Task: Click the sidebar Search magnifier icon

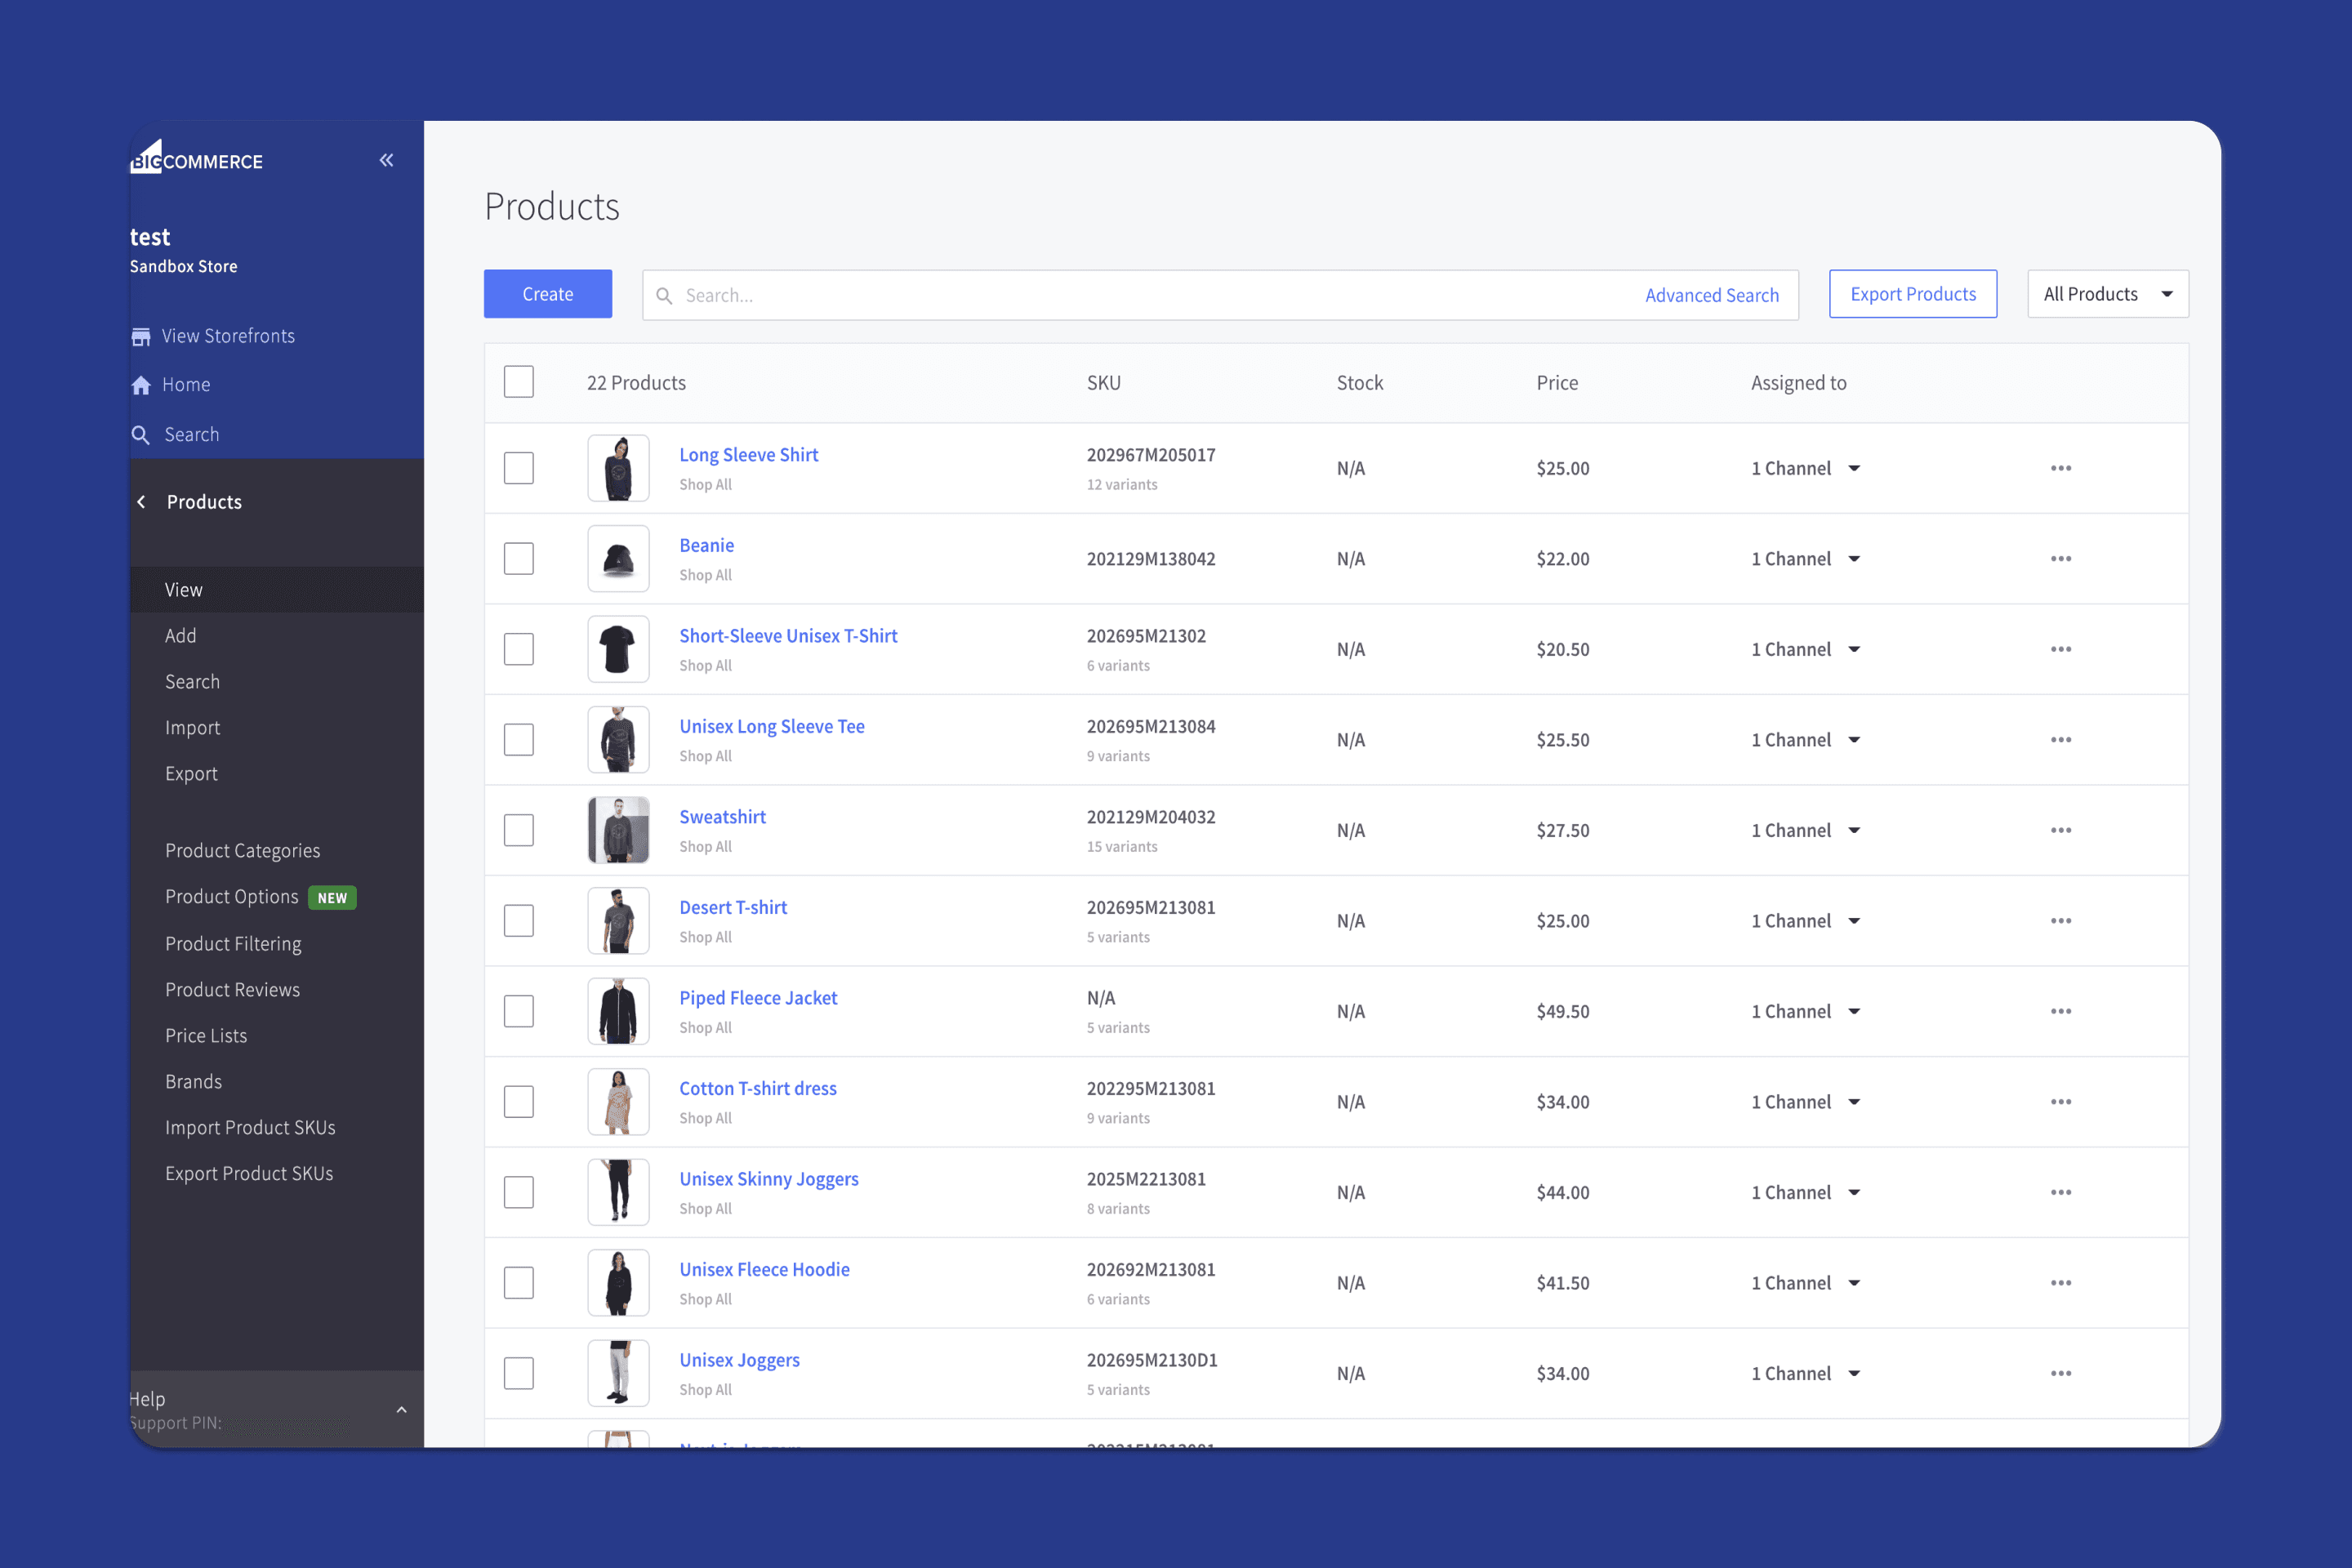Action: [x=141, y=435]
